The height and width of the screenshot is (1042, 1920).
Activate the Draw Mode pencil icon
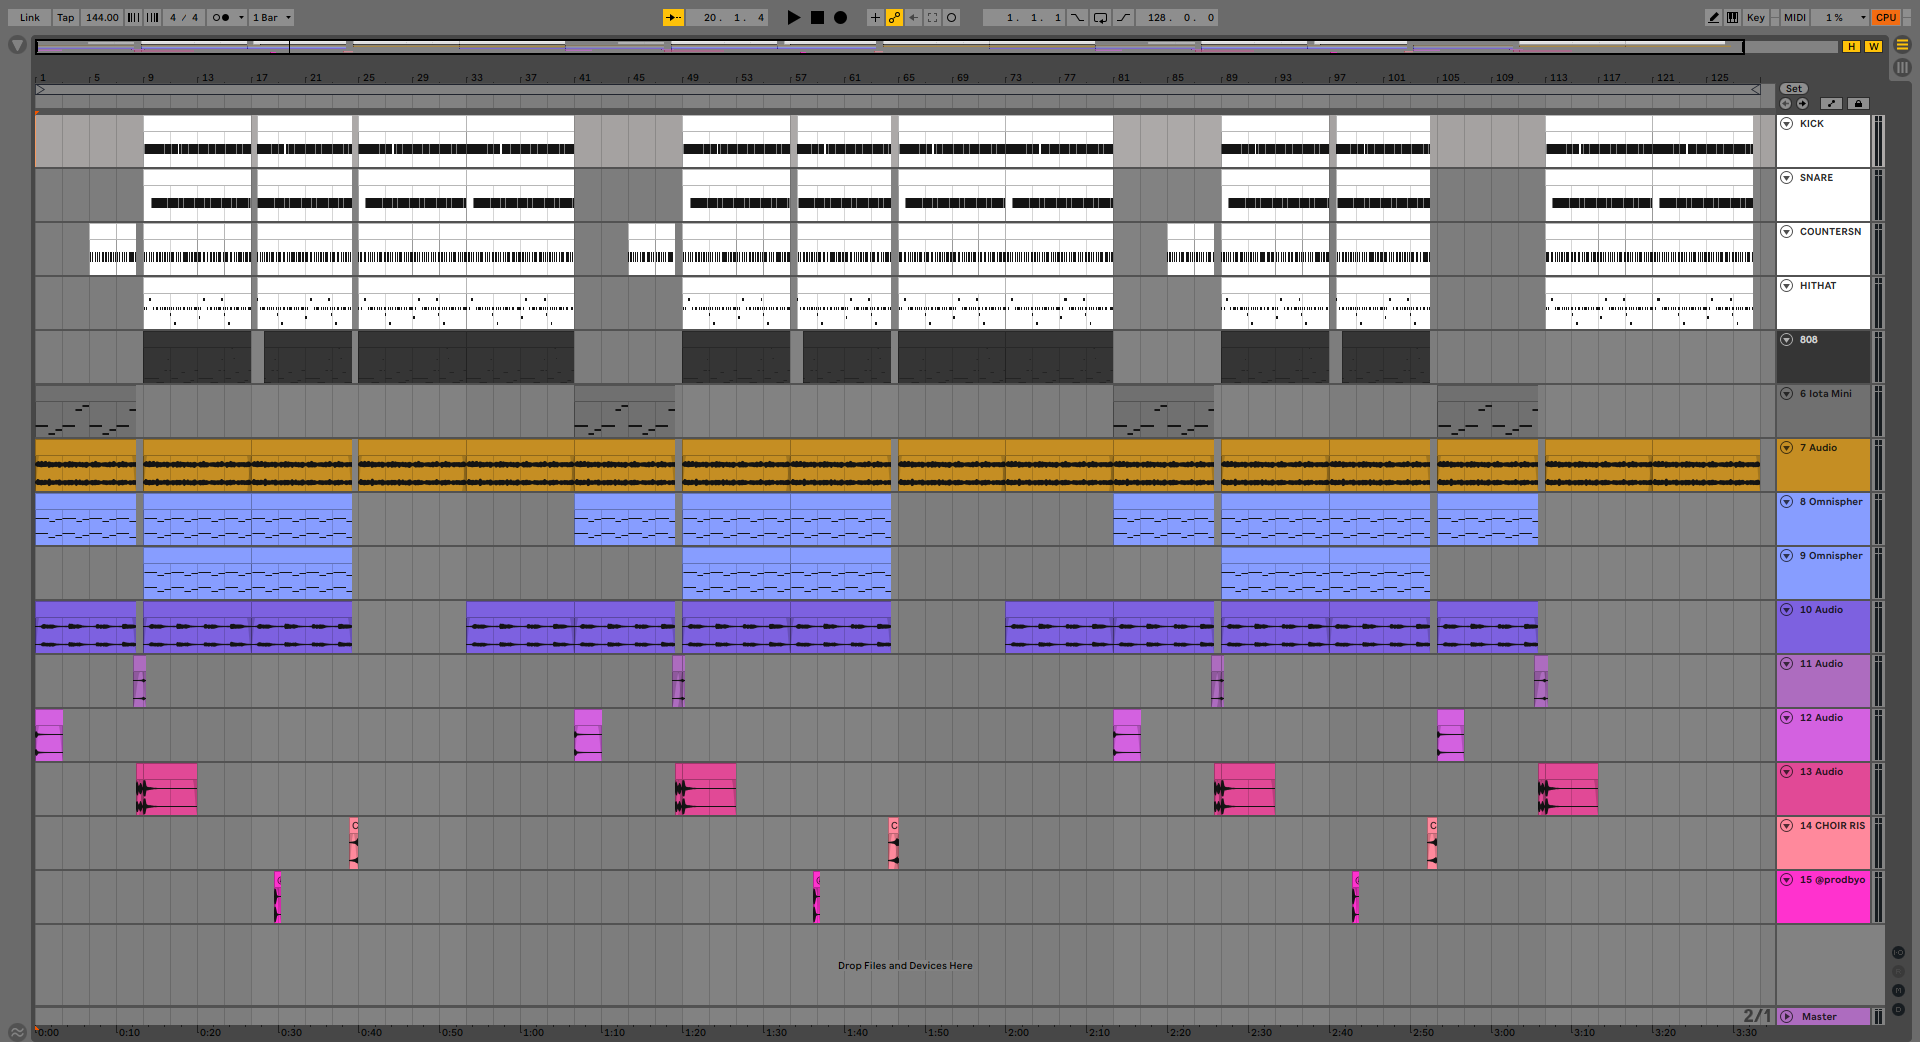point(1714,17)
